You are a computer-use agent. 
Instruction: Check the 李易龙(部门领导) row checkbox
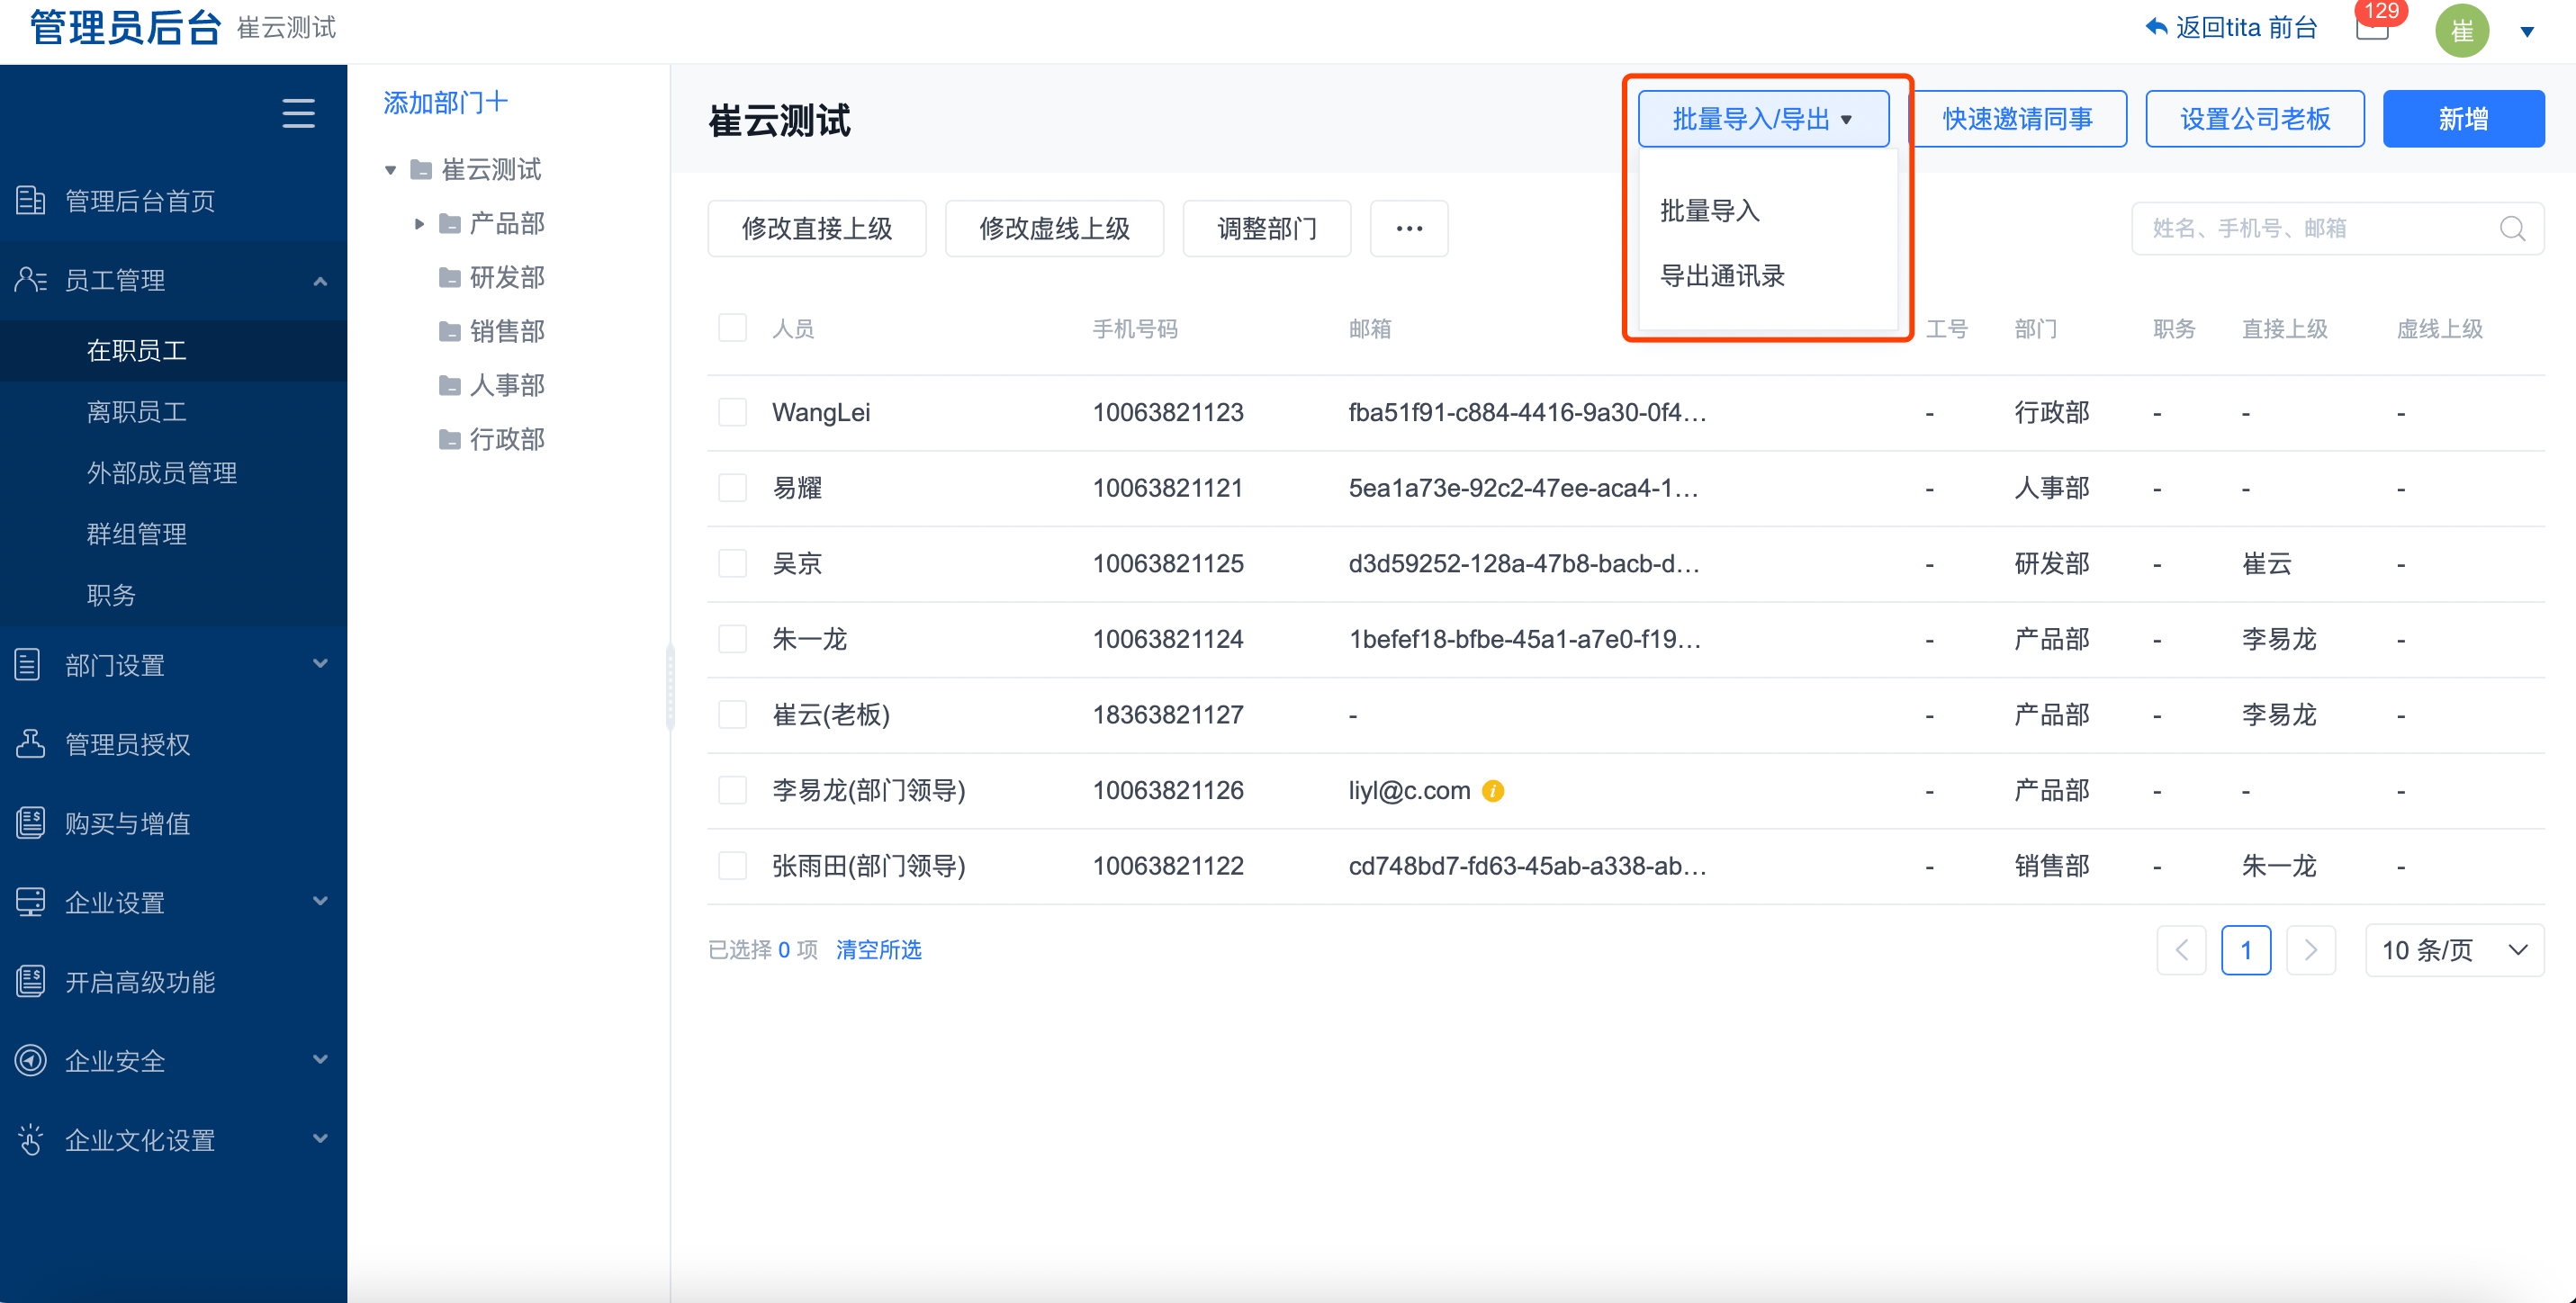pyautogui.click(x=732, y=790)
